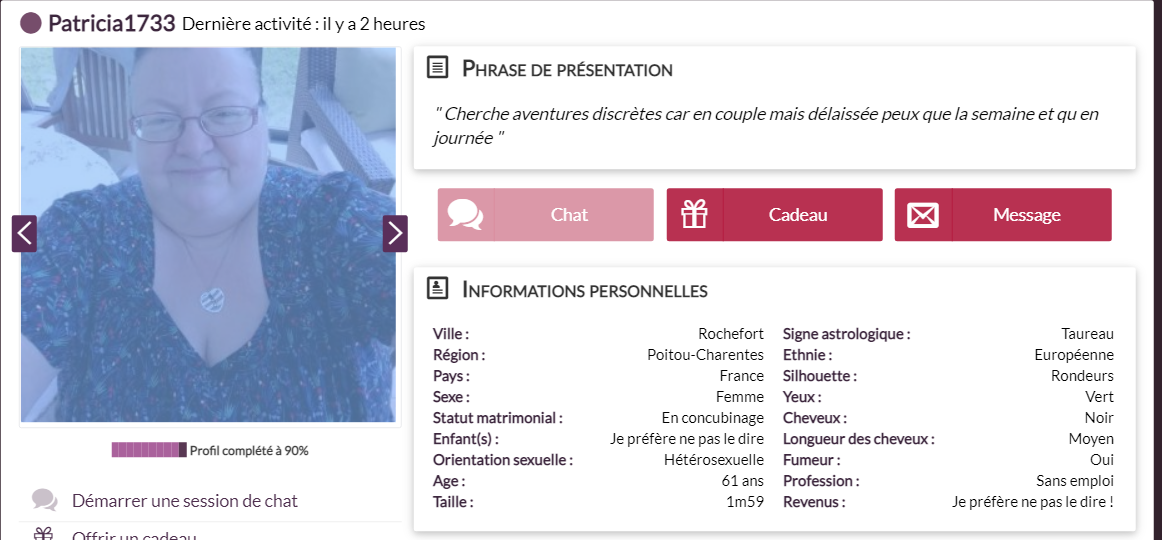Send a gift with the Cadeau button
This screenshot has width=1162, height=540.
click(x=774, y=215)
